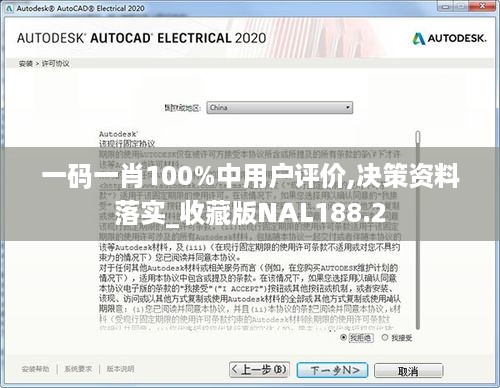
Task: Minimize the installer window
Action: pyautogui.click(x=446, y=6)
